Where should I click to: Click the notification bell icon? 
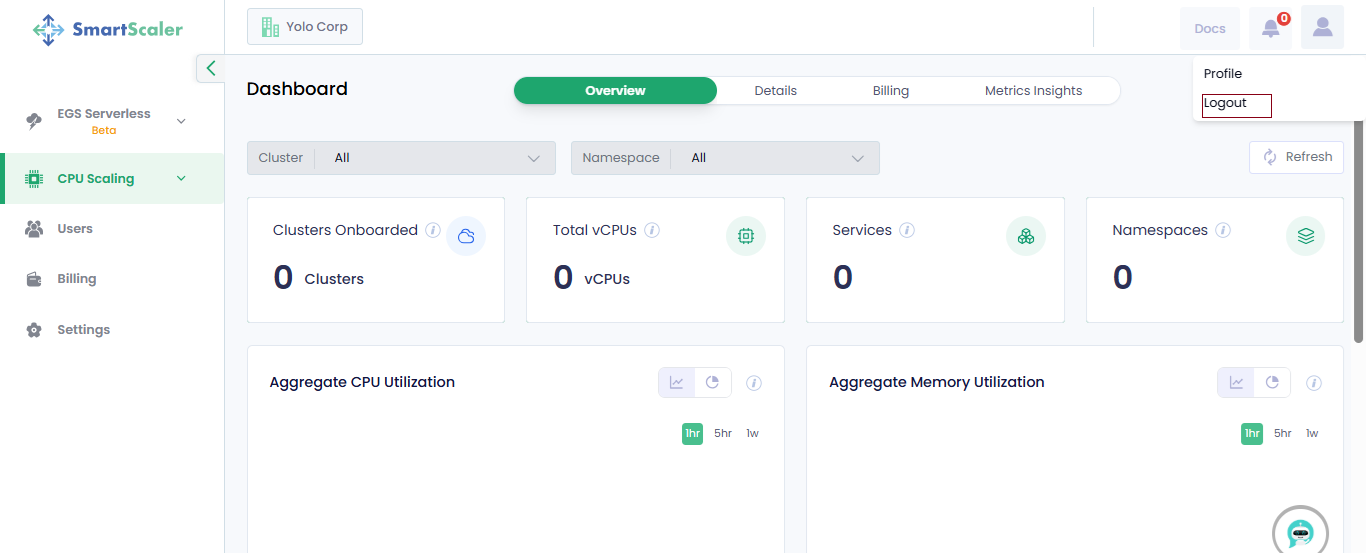click(1270, 28)
